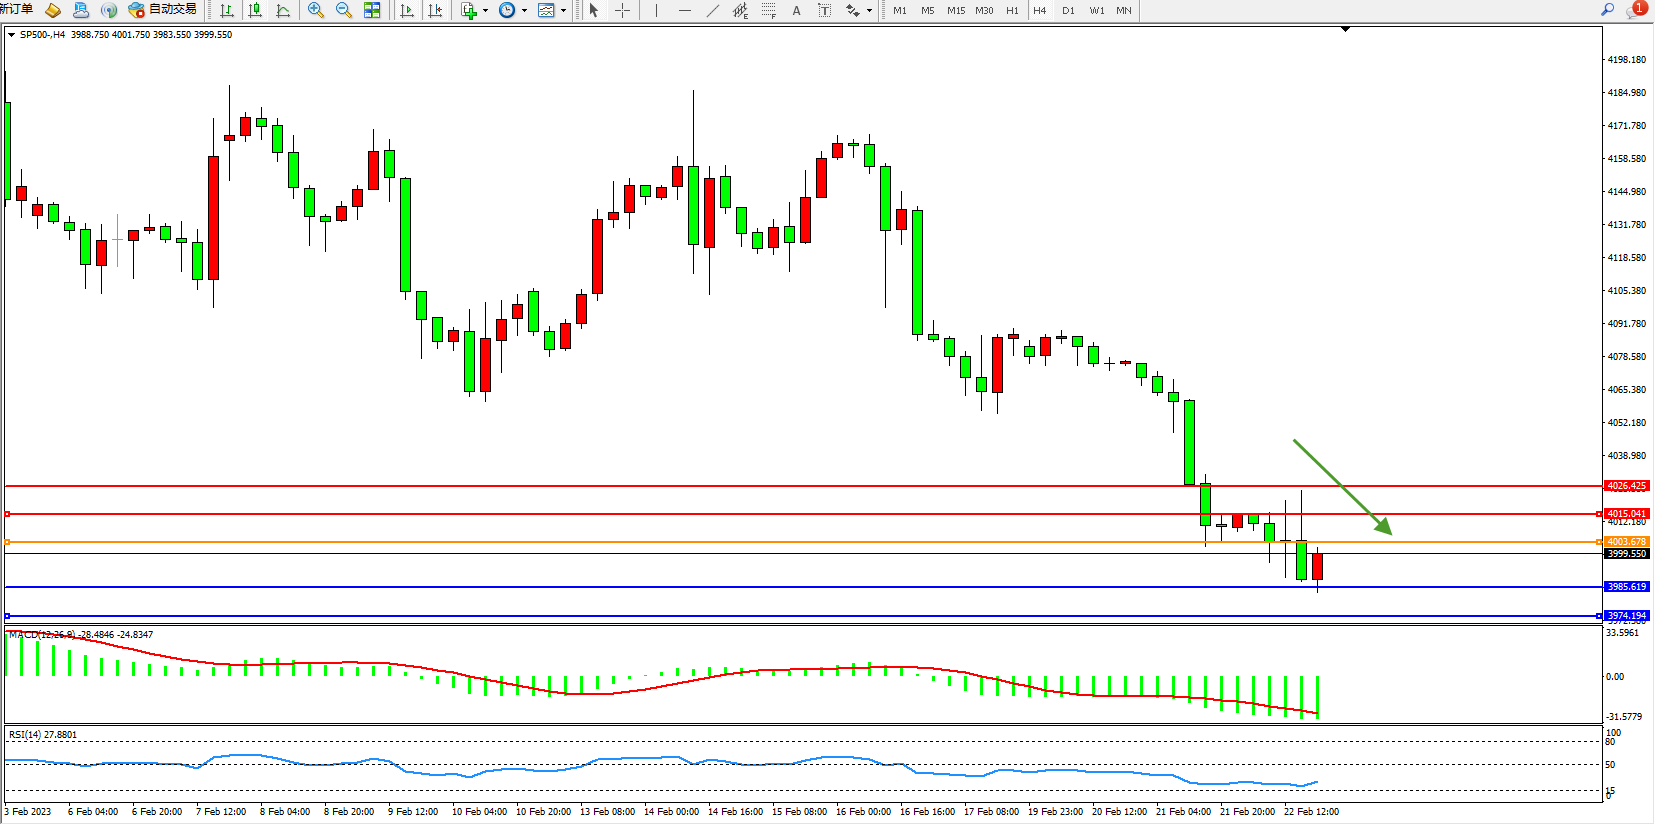Select the M15 timeframe button

pos(956,10)
